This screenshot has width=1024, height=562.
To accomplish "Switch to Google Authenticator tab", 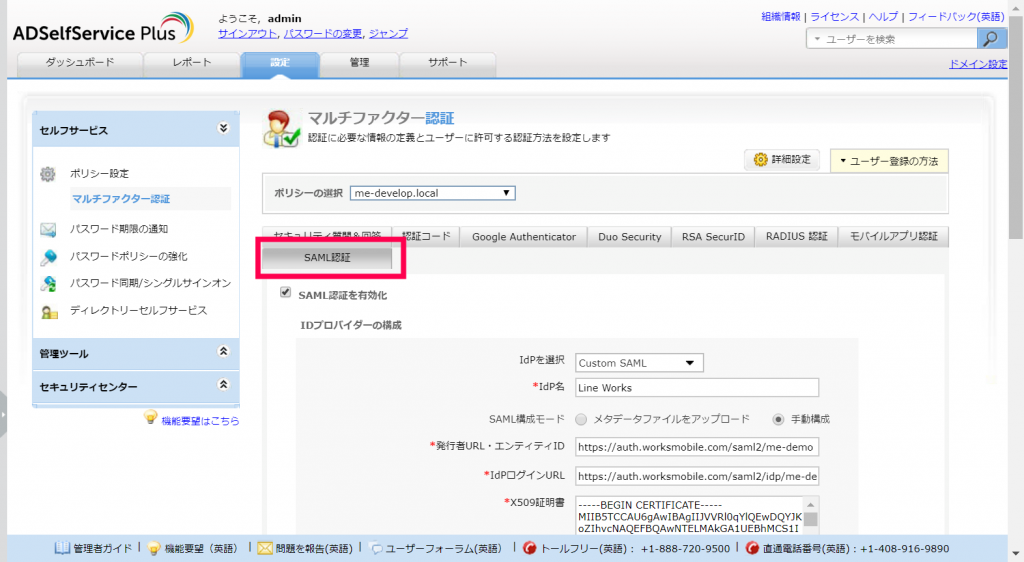I will (524, 237).
